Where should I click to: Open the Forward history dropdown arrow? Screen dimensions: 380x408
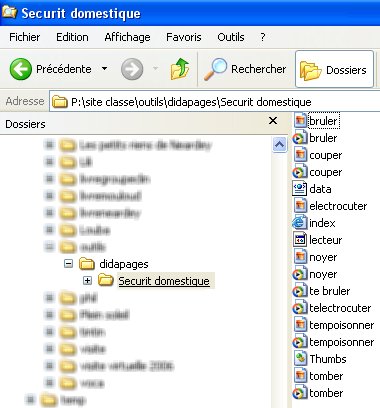click(x=155, y=69)
